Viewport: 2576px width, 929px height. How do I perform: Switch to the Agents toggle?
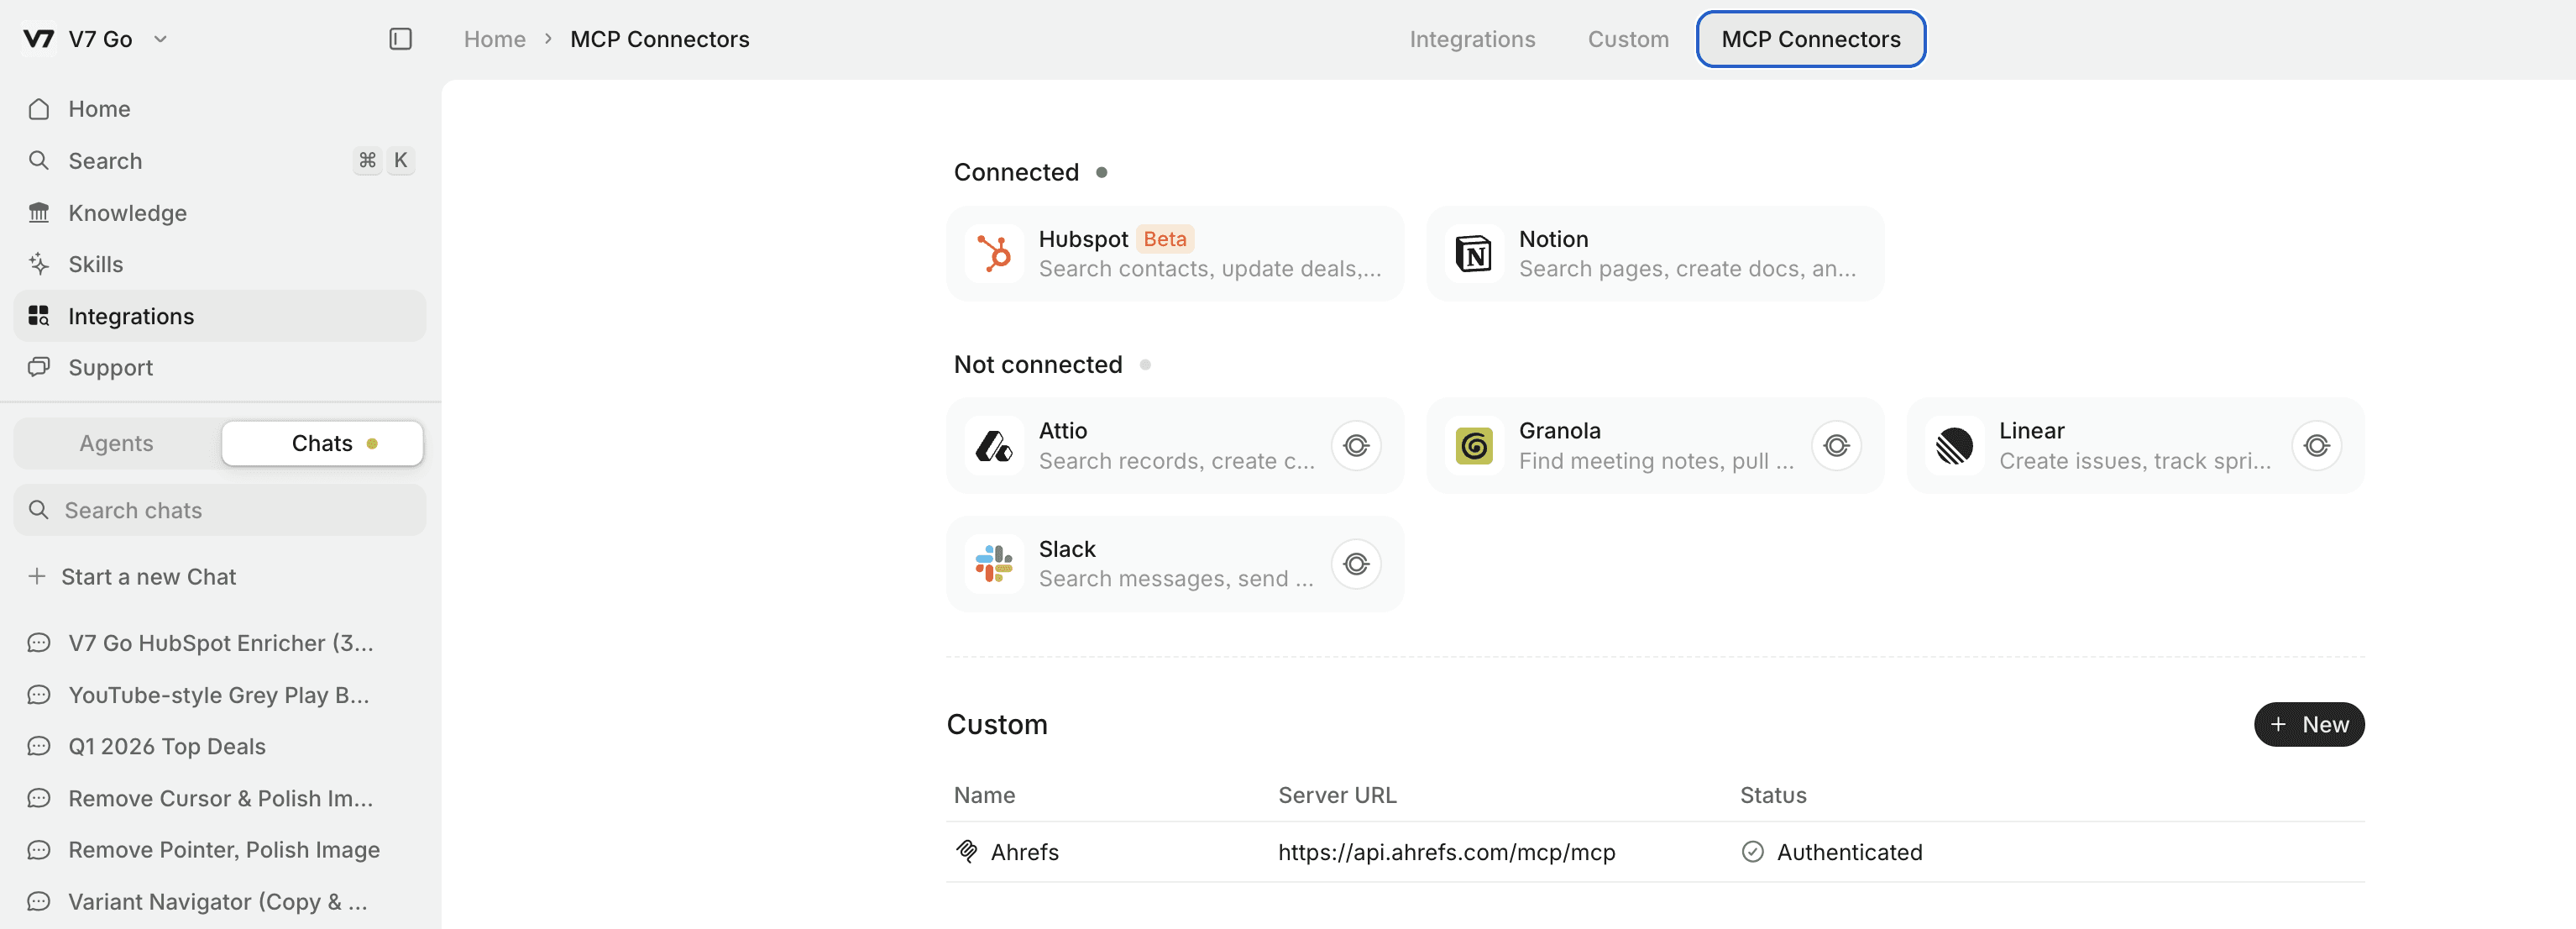(x=117, y=443)
